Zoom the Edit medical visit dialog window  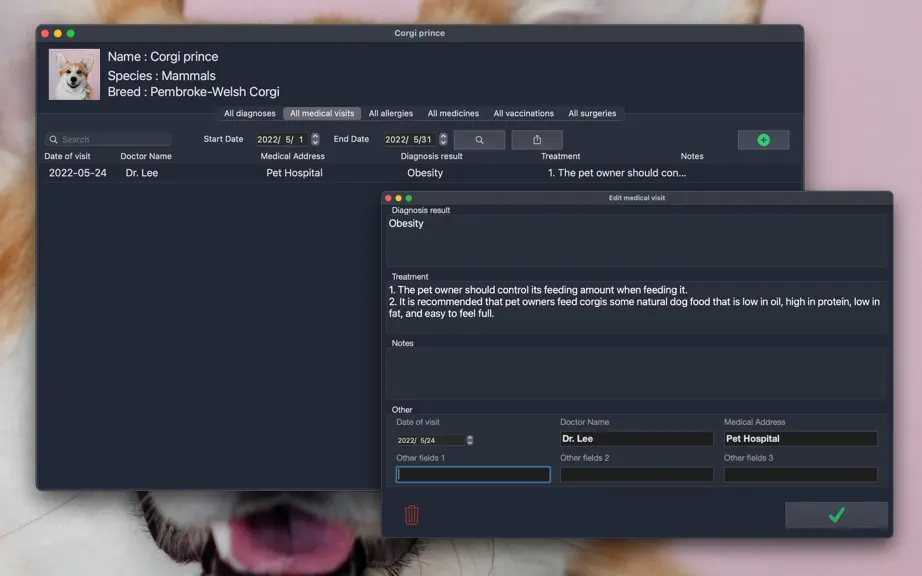click(409, 198)
